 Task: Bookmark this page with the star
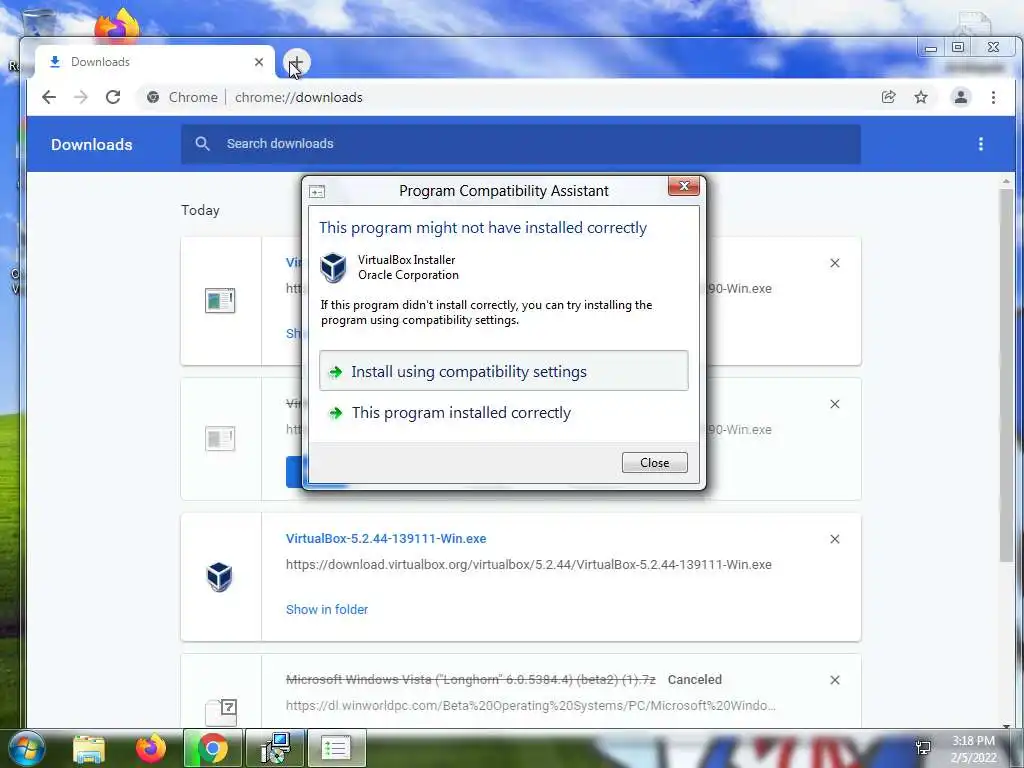click(921, 97)
